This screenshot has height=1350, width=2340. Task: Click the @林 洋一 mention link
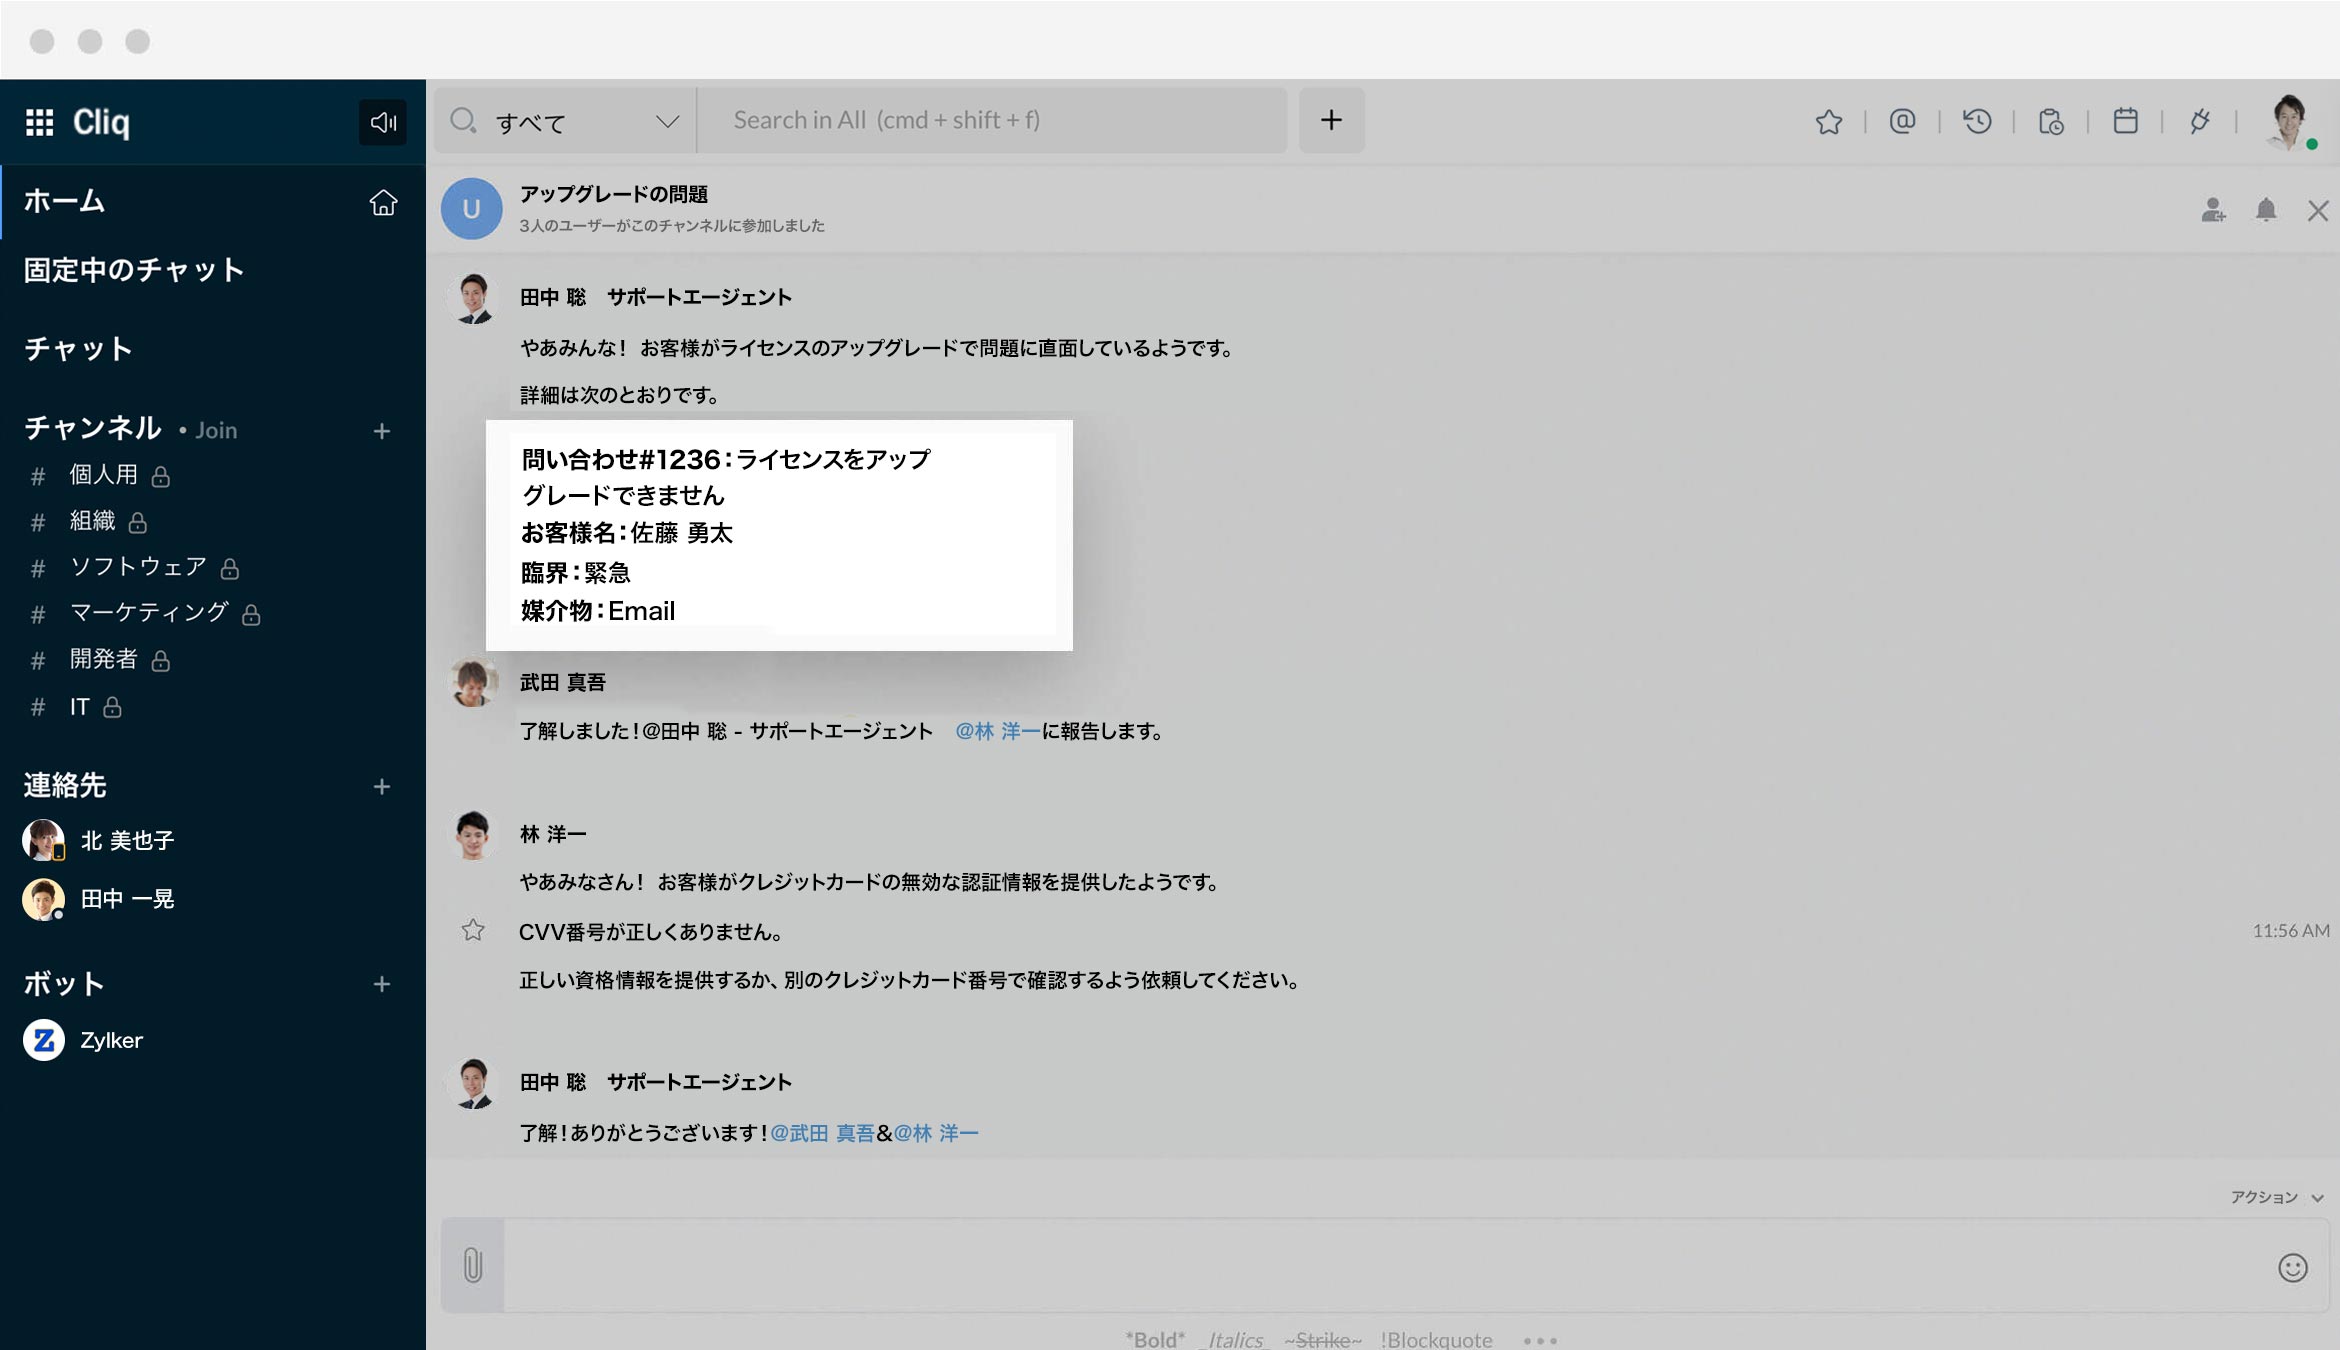pyautogui.click(x=997, y=731)
